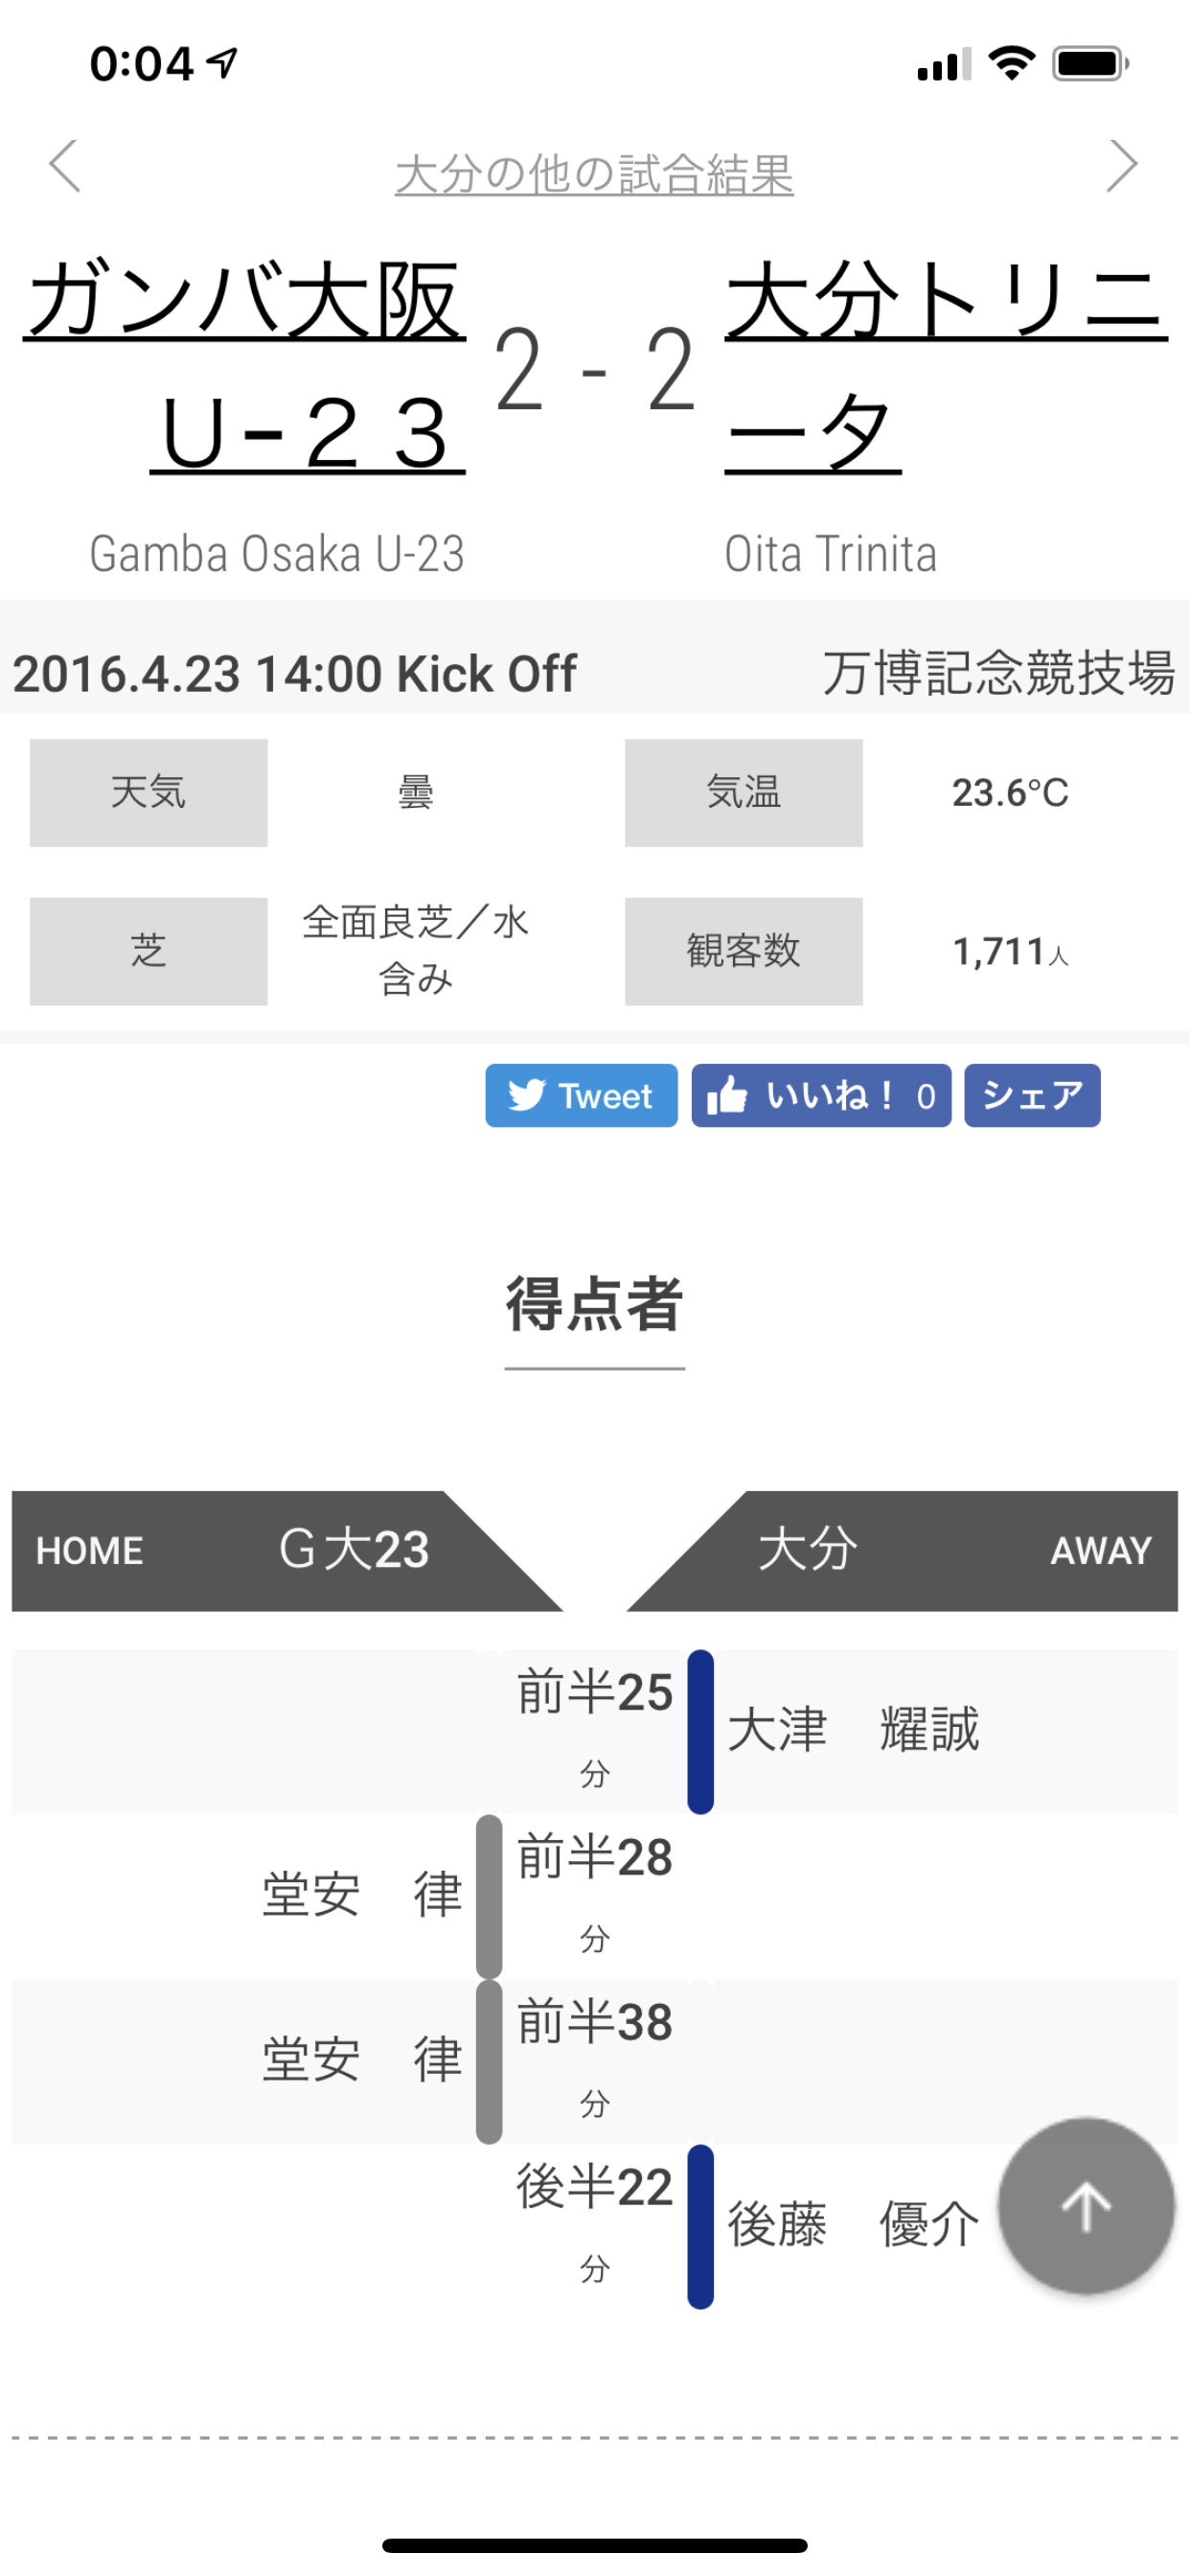The width and height of the screenshot is (1190, 2576).
Task: Tap the 得点者 section heading
Action: click(594, 1305)
